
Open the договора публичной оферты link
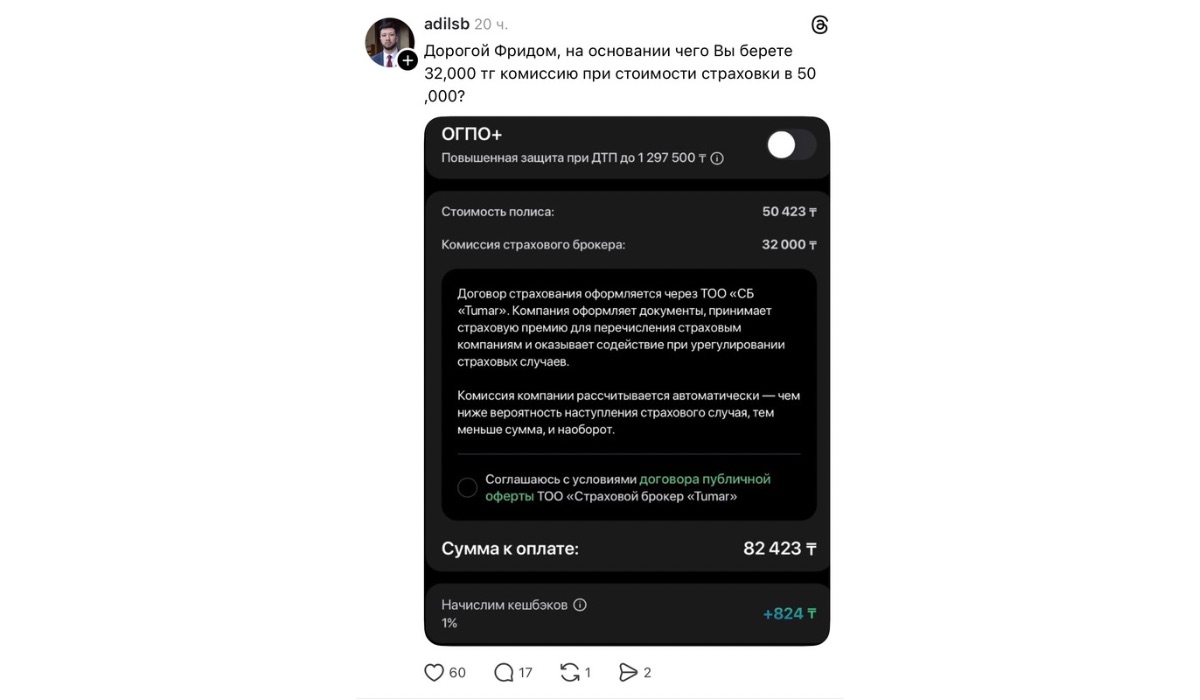(x=628, y=487)
